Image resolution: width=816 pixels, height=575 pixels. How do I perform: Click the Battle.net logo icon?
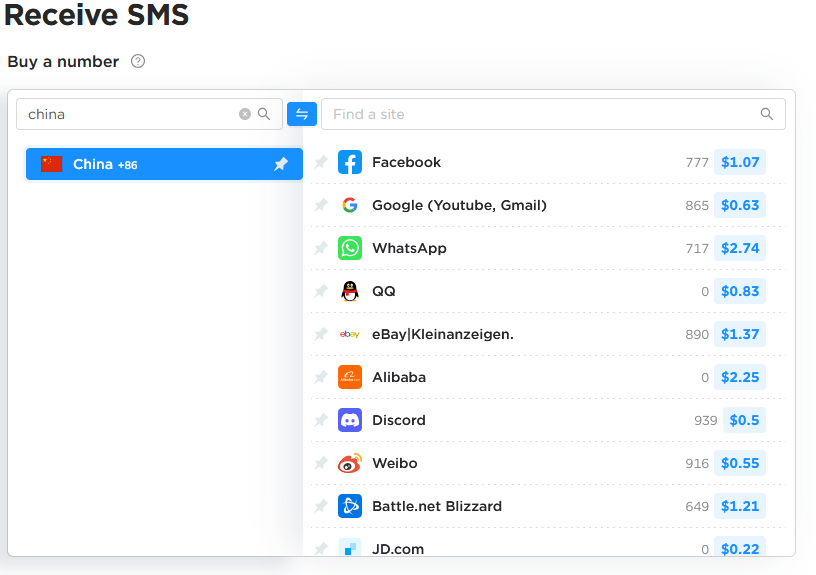350,506
